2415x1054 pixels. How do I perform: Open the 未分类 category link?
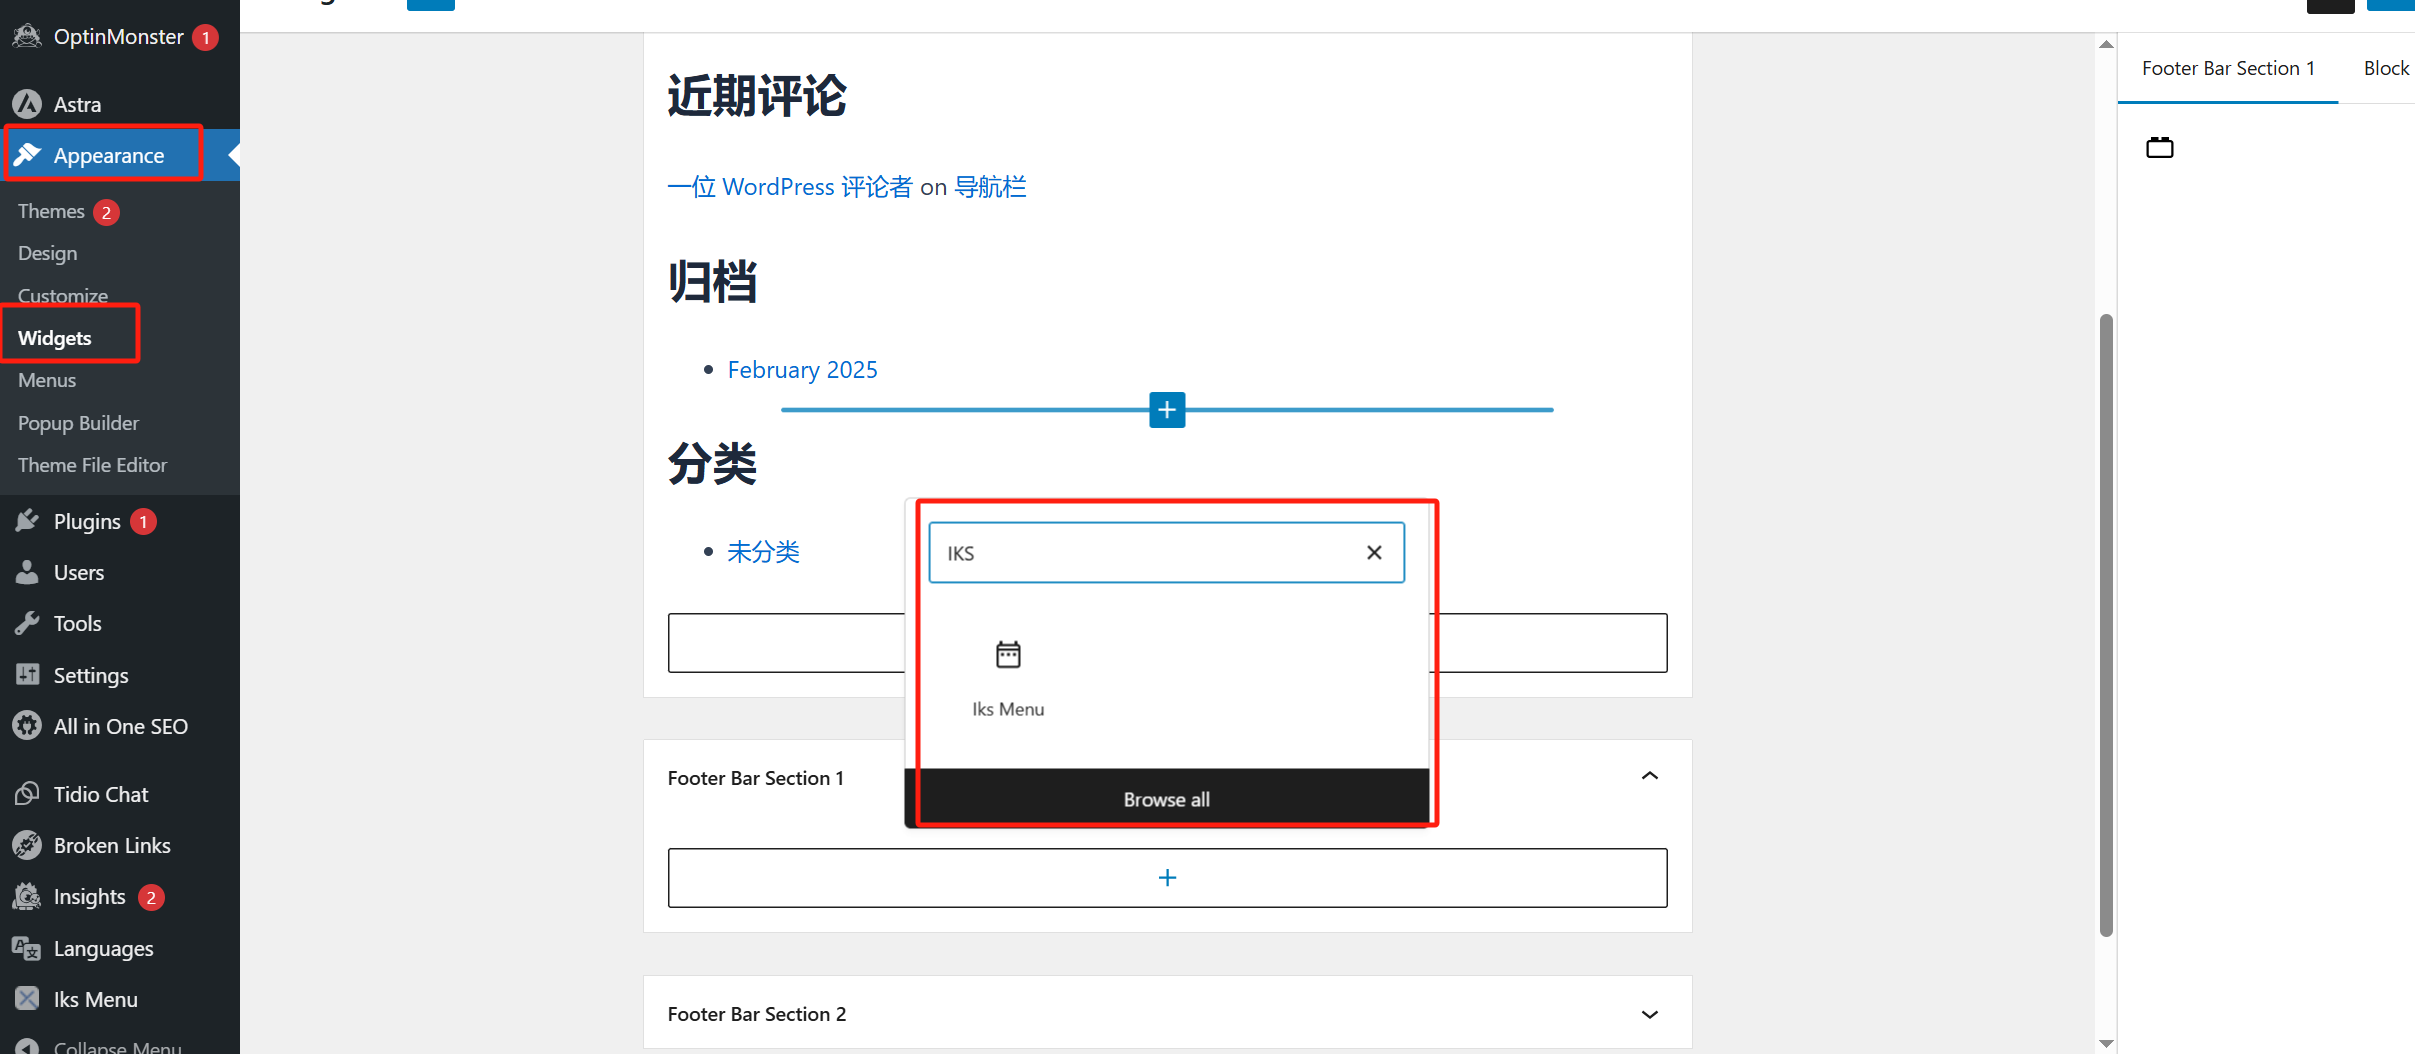click(764, 552)
